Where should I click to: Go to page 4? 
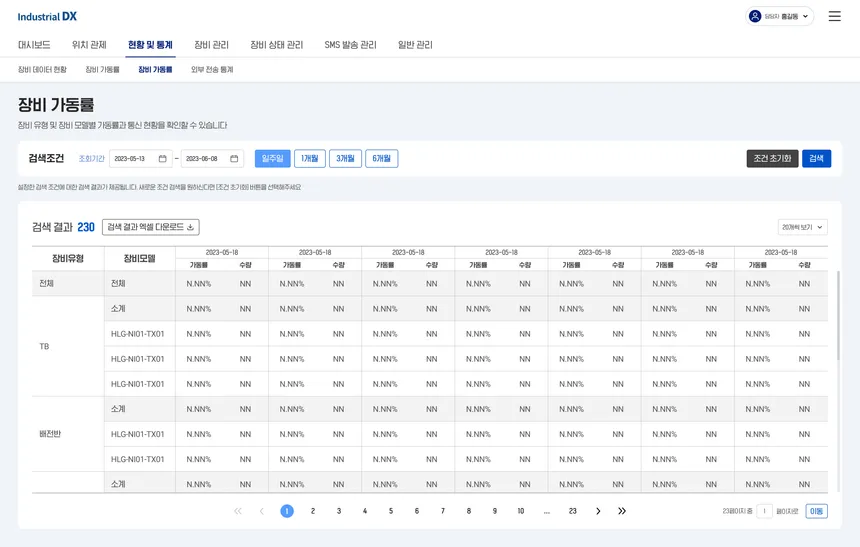coord(365,511)
